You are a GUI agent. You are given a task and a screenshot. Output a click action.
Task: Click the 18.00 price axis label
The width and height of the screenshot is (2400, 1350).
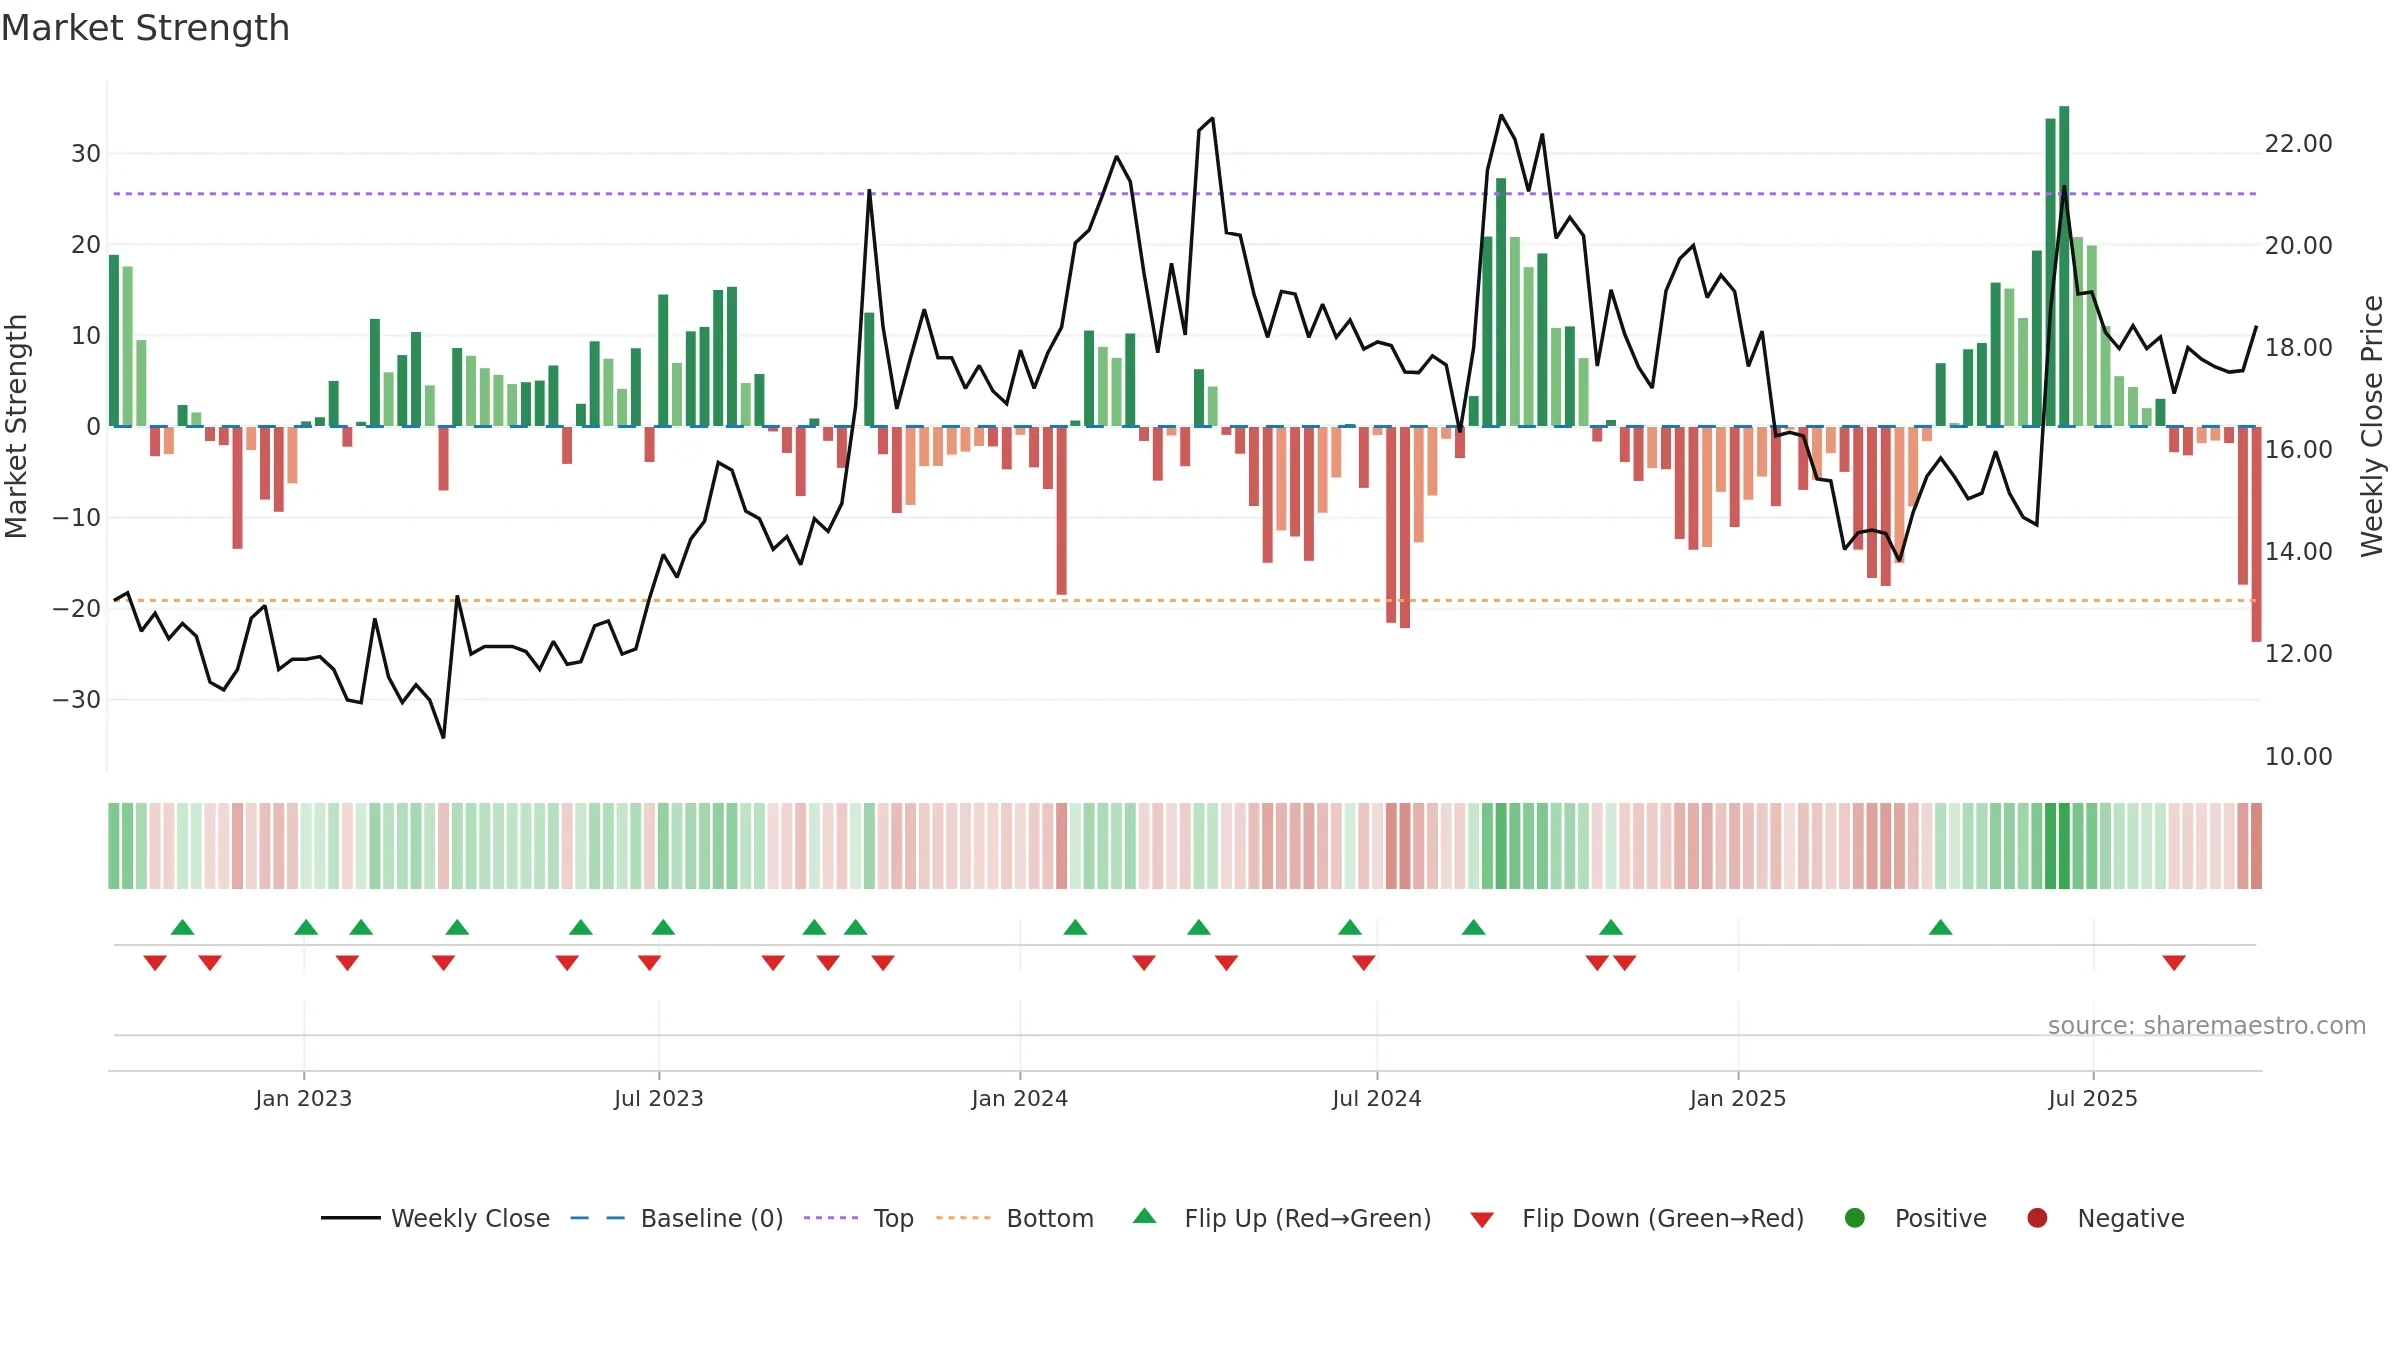(x=2298, y=348)
